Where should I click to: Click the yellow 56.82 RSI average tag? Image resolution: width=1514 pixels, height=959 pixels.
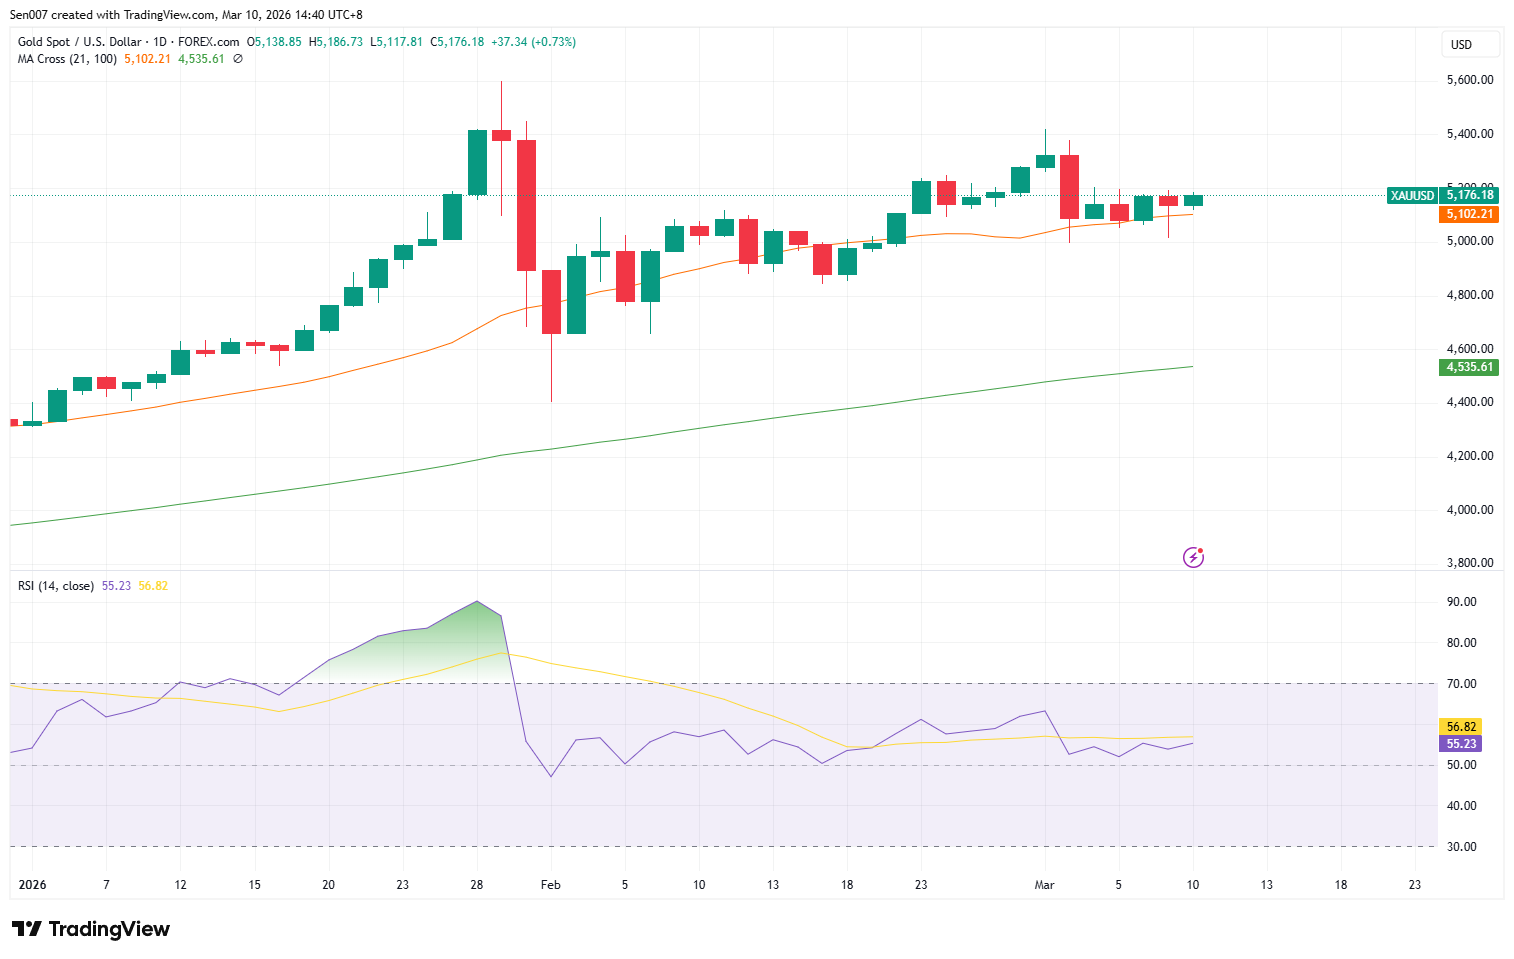tap(1461, 727)
